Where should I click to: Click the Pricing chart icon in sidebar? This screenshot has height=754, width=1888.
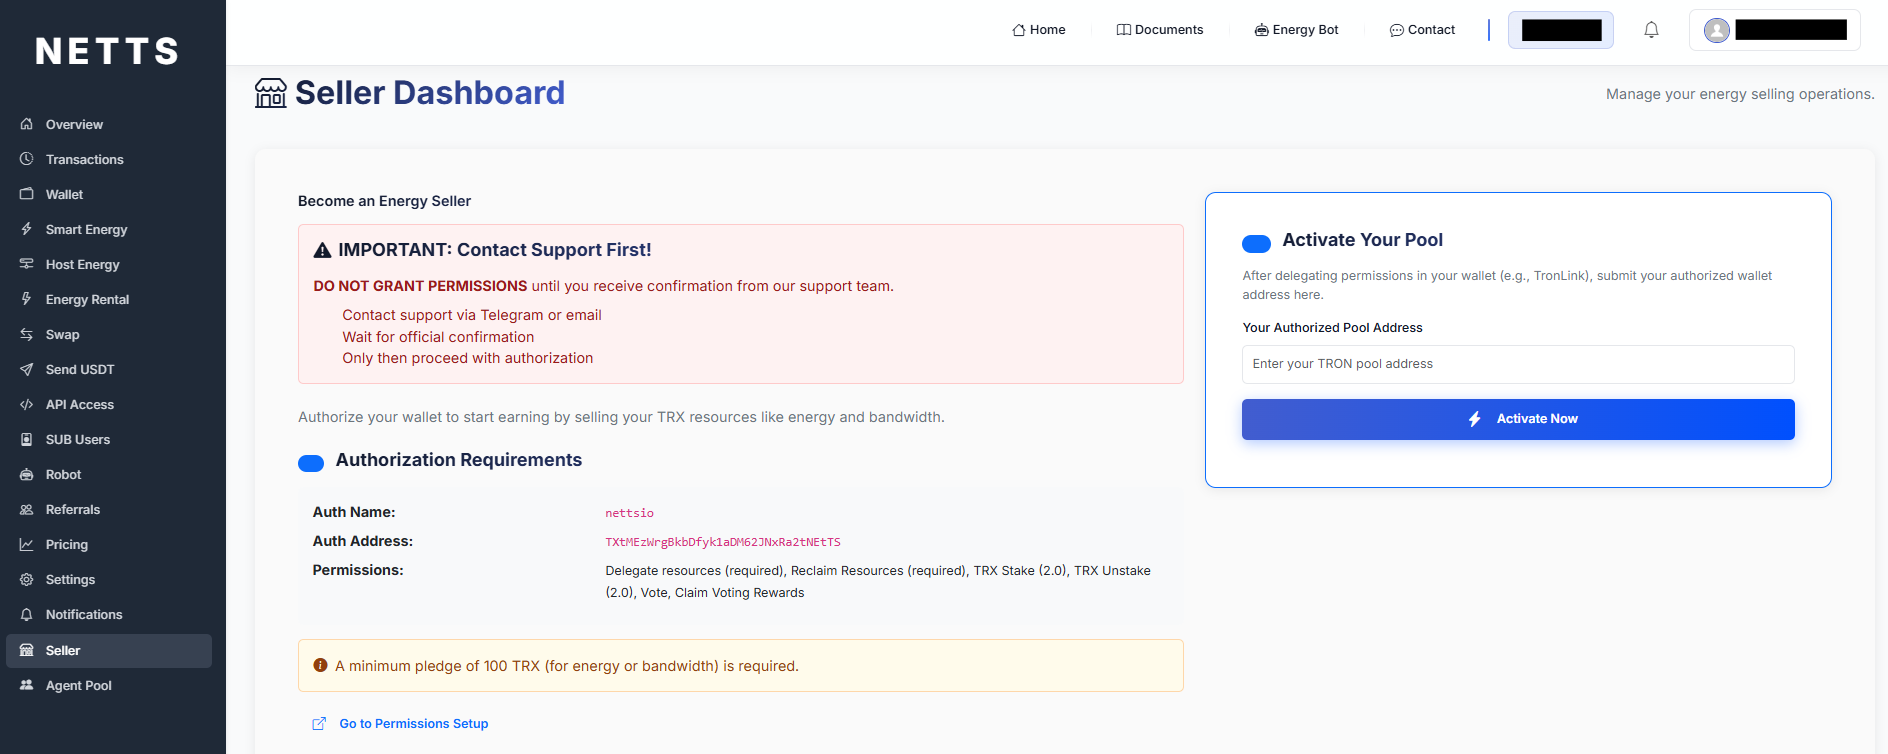coord(27,544)
